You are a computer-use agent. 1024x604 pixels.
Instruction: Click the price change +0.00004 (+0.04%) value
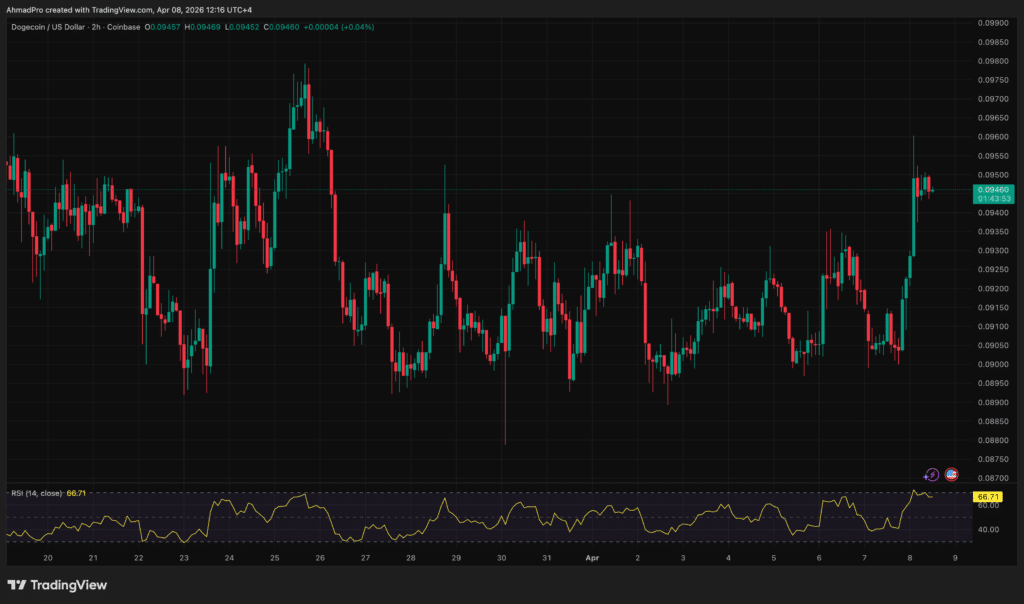(339, 27)
